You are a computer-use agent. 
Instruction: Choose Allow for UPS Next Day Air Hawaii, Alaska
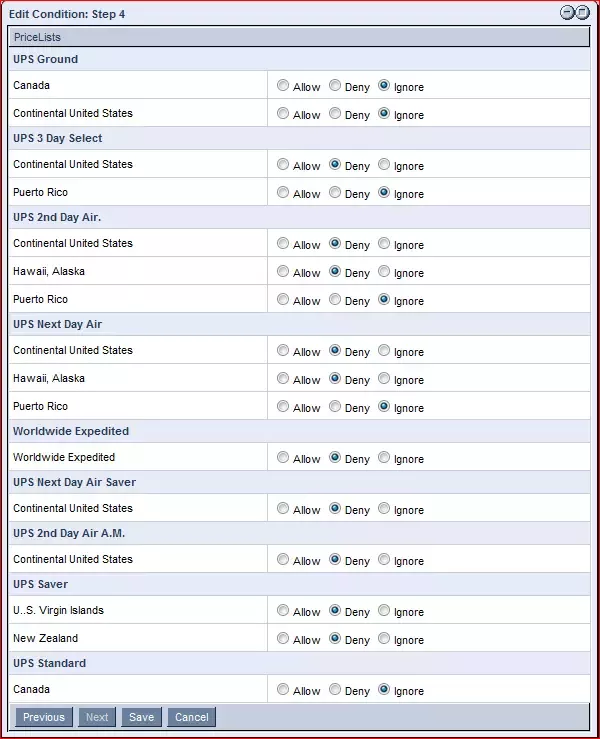(x=283, y=378)
